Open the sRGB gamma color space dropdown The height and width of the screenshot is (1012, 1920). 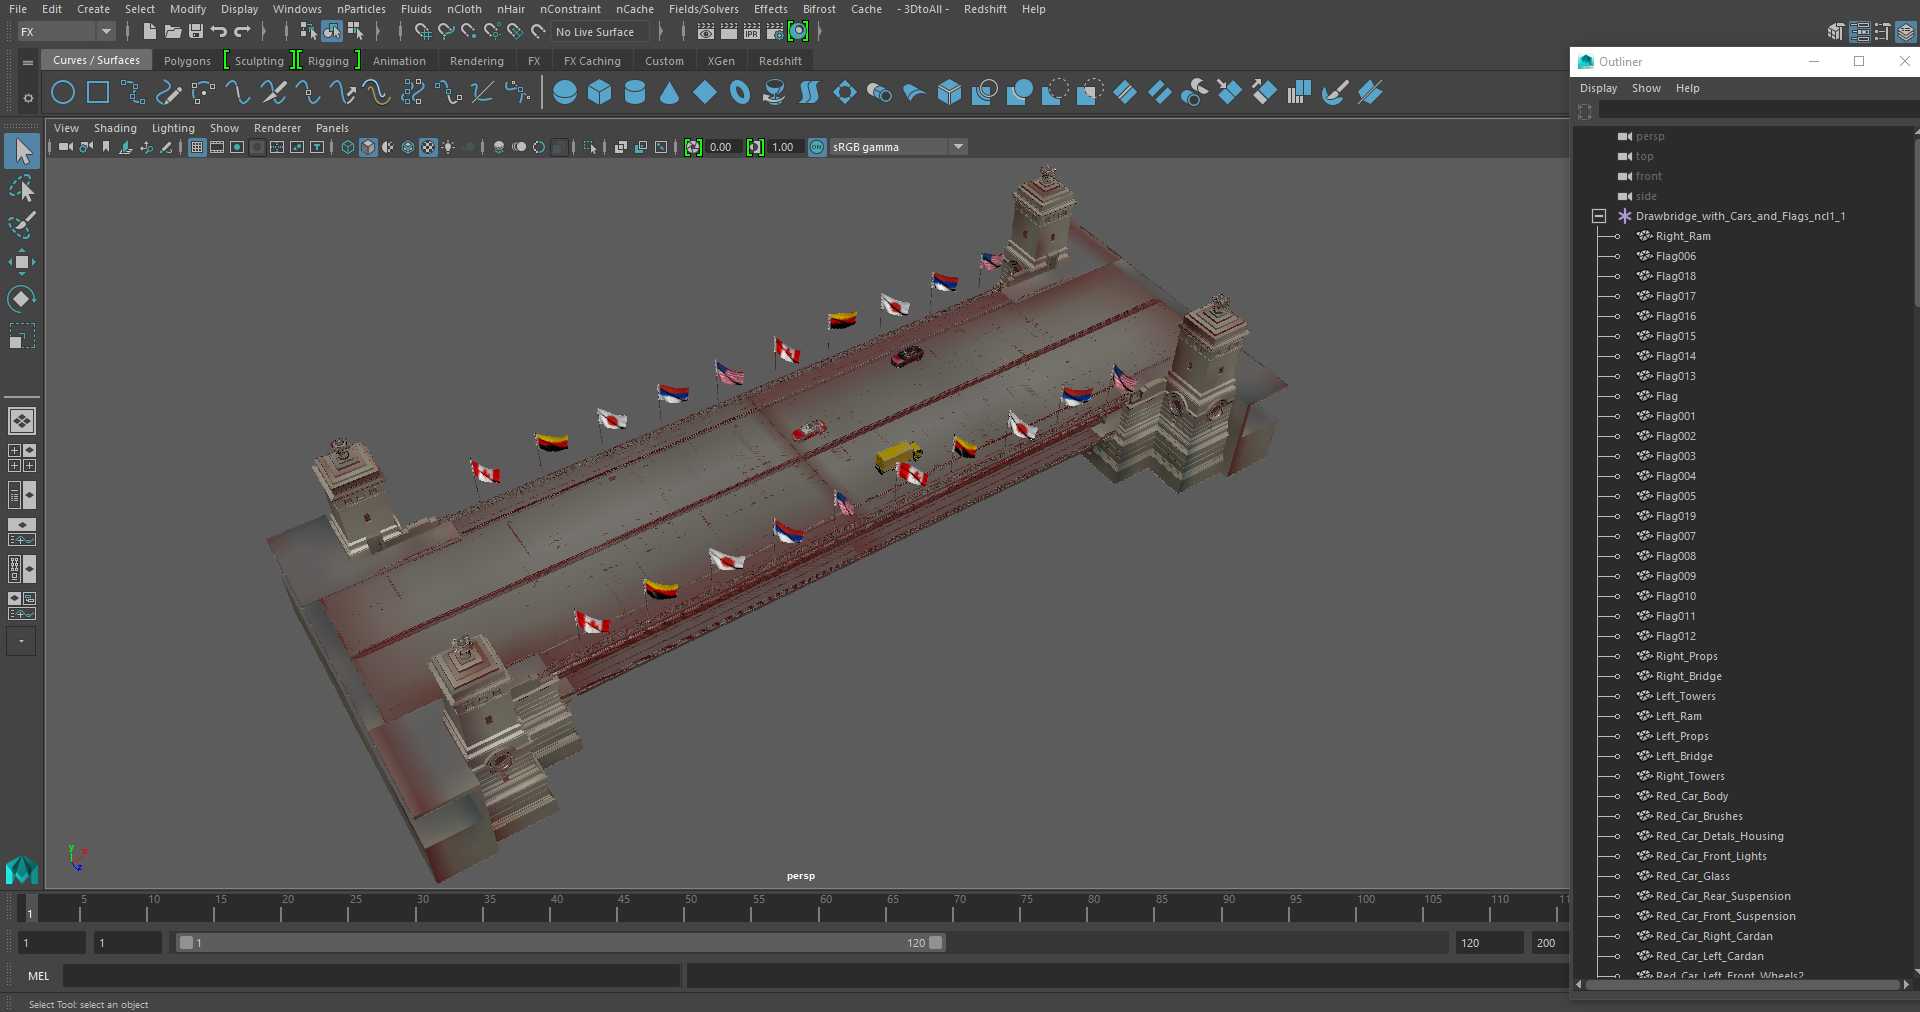click(x=898, y=147)
